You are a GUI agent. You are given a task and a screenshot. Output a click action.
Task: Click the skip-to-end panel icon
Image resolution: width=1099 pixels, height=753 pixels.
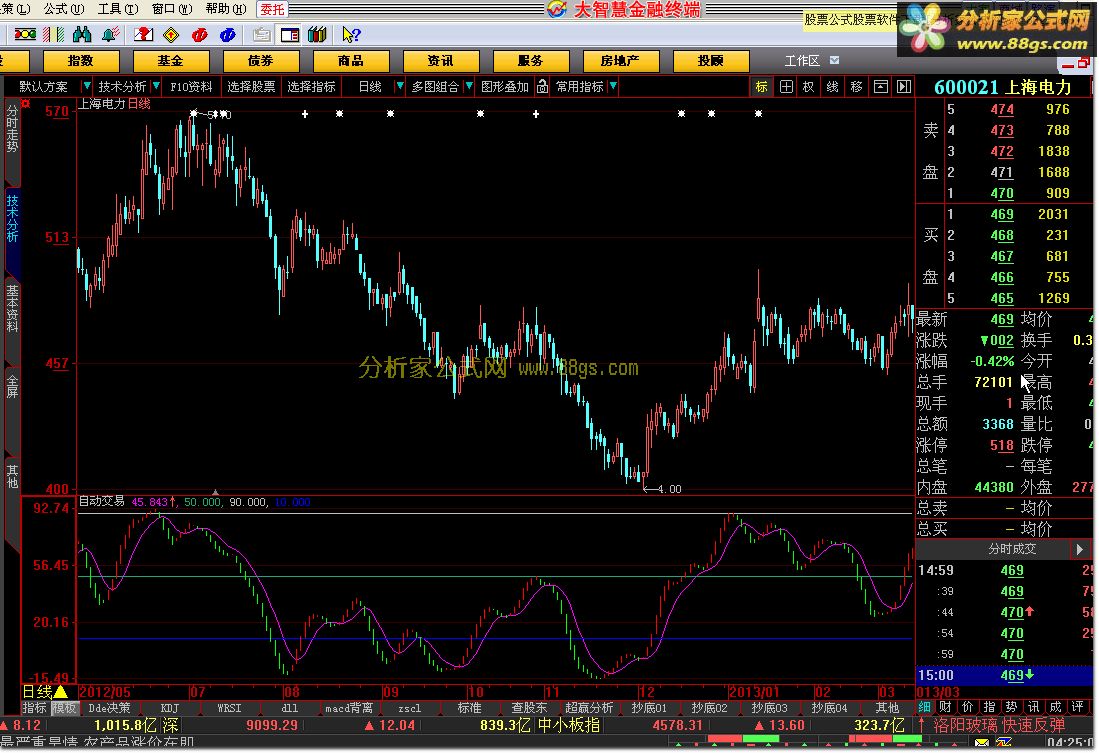click(904, 86)
